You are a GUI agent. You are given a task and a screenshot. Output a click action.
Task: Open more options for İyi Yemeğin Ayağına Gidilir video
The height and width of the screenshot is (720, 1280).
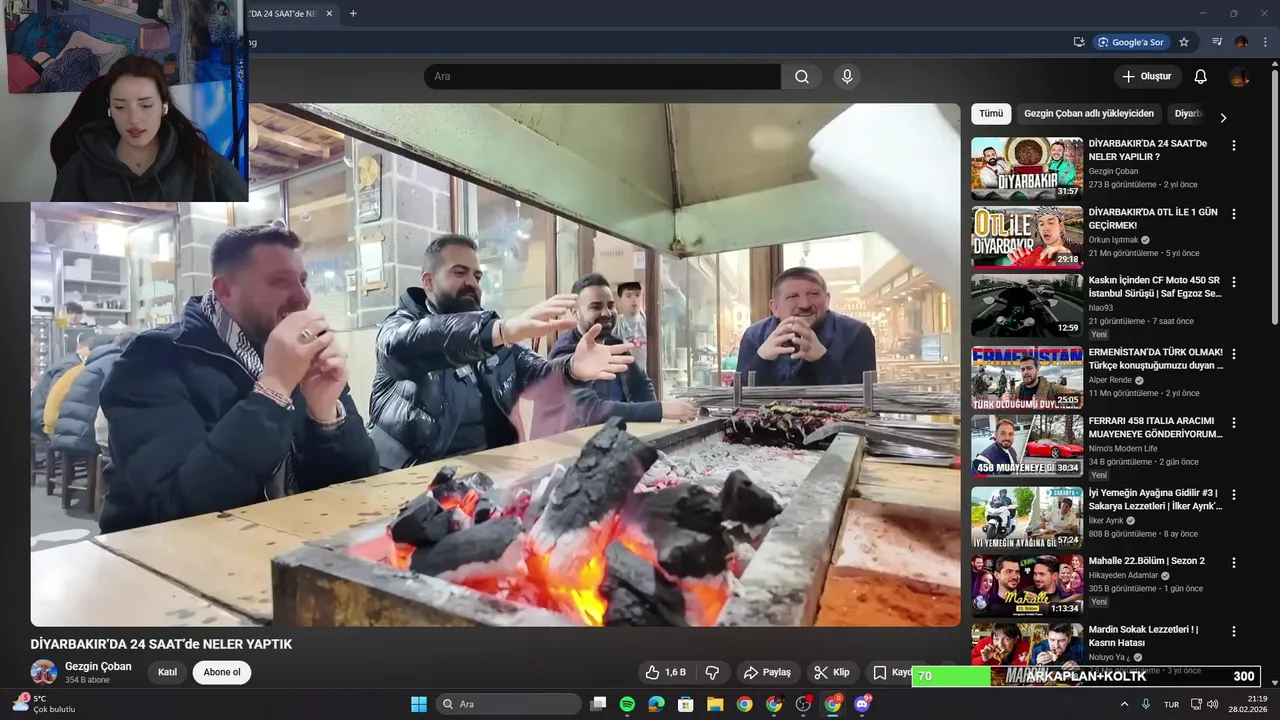point(1233,494)
